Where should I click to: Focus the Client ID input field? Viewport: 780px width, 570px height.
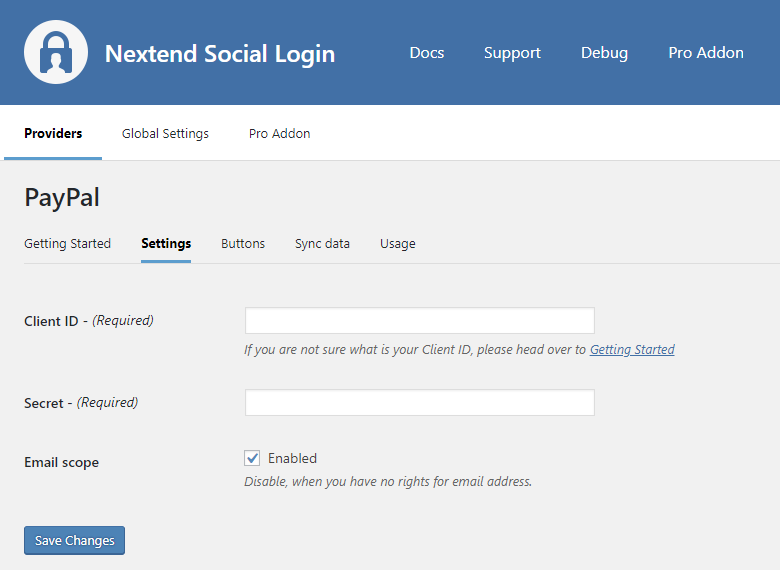coord(420,321)
